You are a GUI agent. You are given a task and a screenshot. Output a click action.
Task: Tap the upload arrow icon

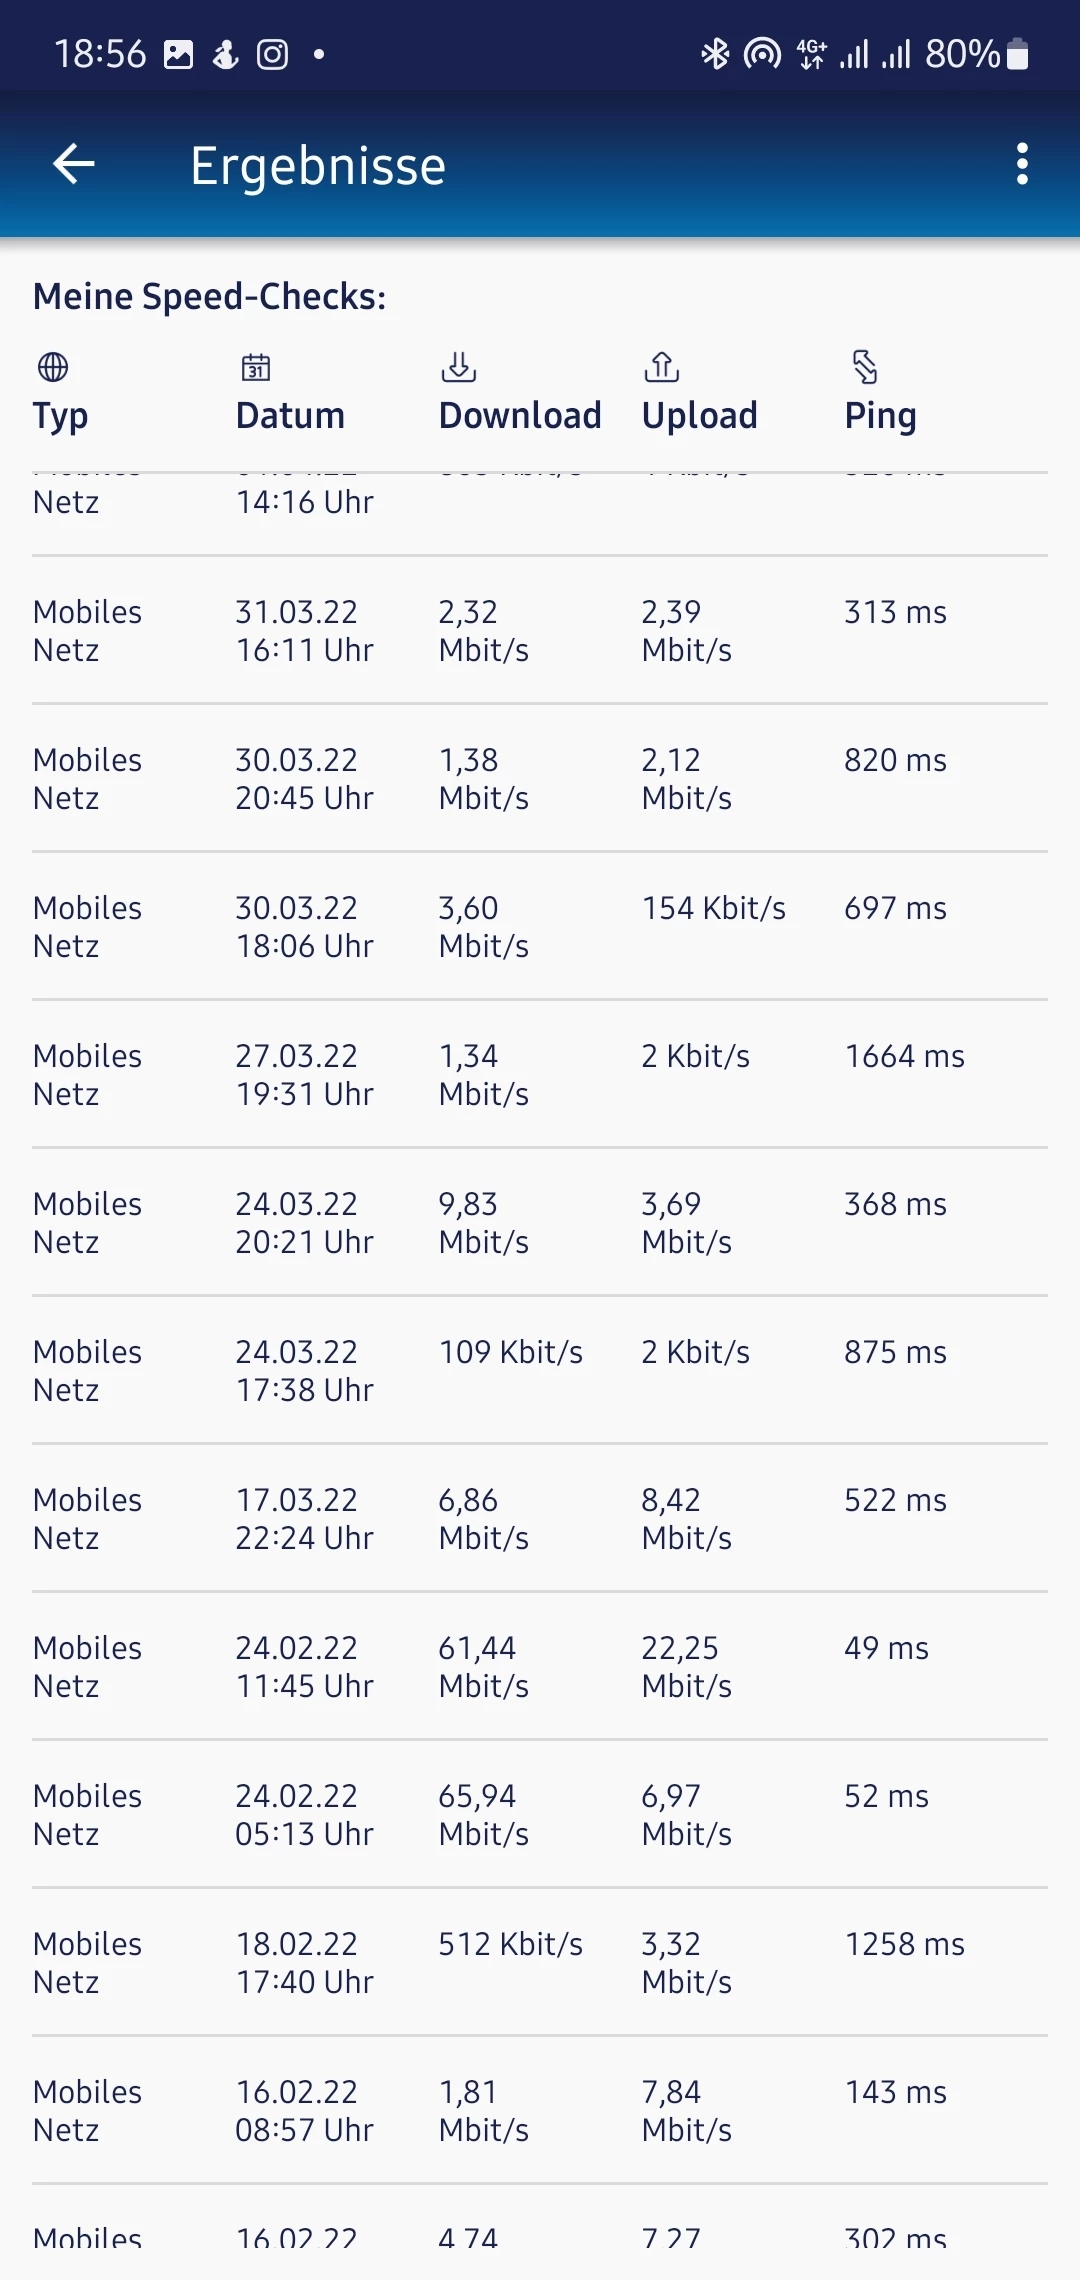click(x=662, y=367)
